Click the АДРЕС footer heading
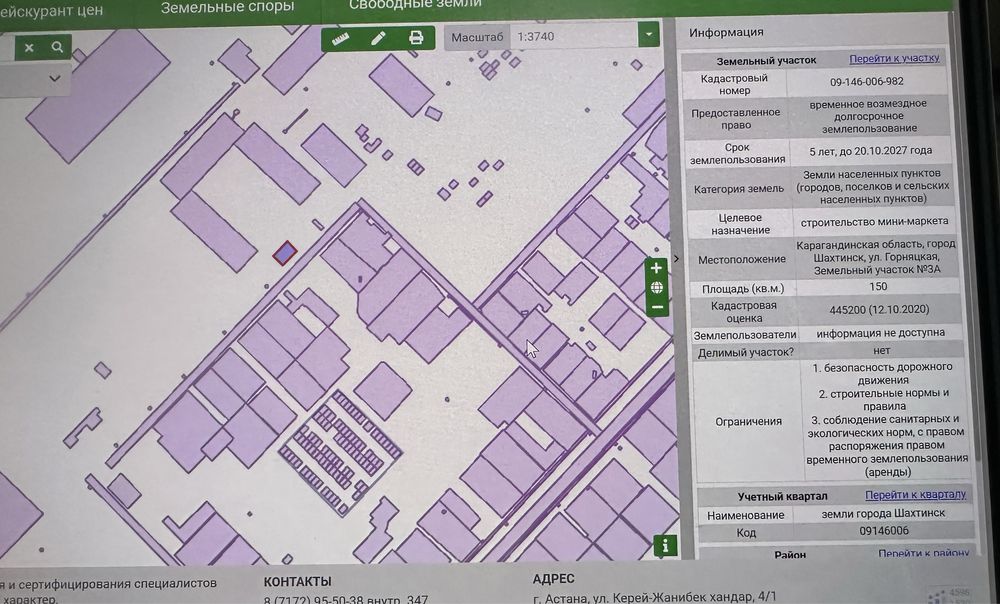This screenshot has width=1000, height=604. 554,578
